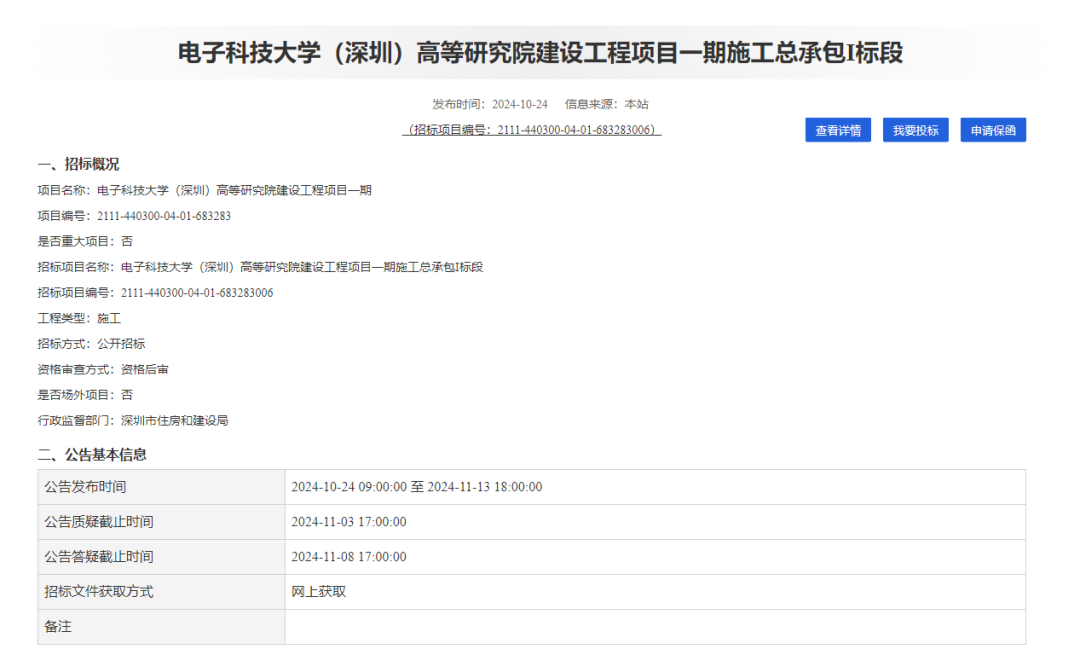
Task: Select the page title 电子科技大学（深圳）高等研究院建设工程项目一期施工总承包I标段
Action: 540,52
